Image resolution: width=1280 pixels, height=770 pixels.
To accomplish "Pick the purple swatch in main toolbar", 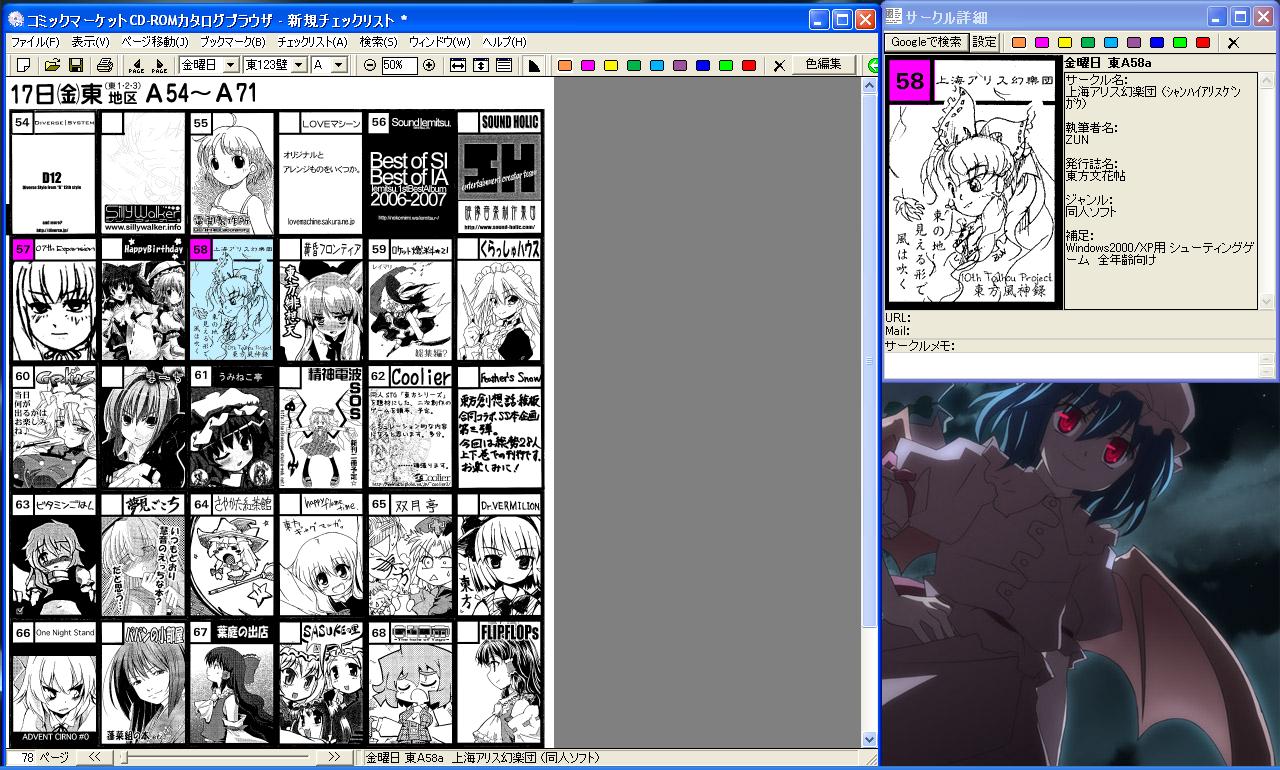I will pyautogui.click(x=680, y=66).
